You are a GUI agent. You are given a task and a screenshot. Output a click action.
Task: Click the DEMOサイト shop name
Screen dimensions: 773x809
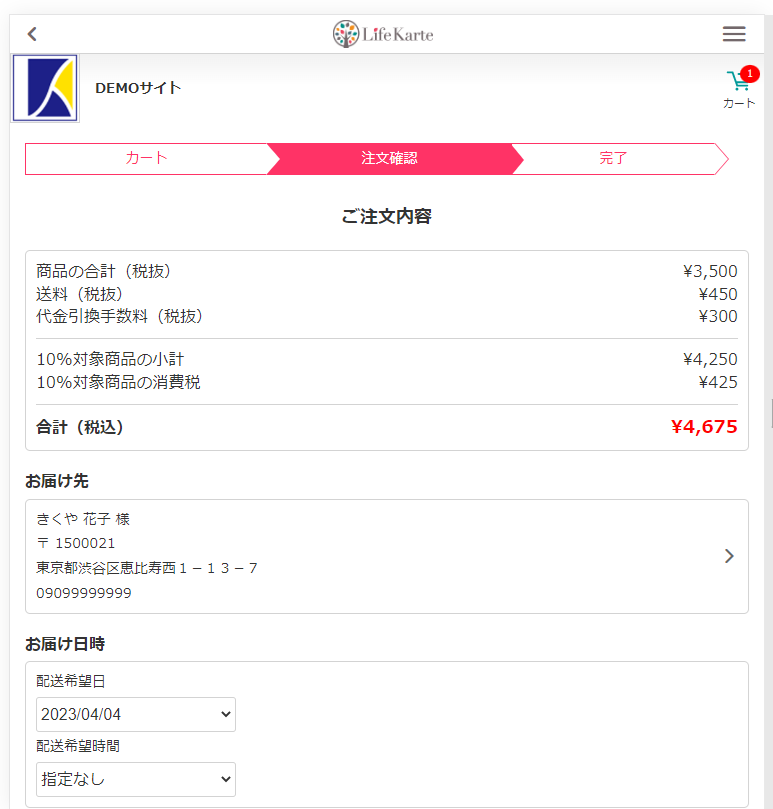pos(138,88)
